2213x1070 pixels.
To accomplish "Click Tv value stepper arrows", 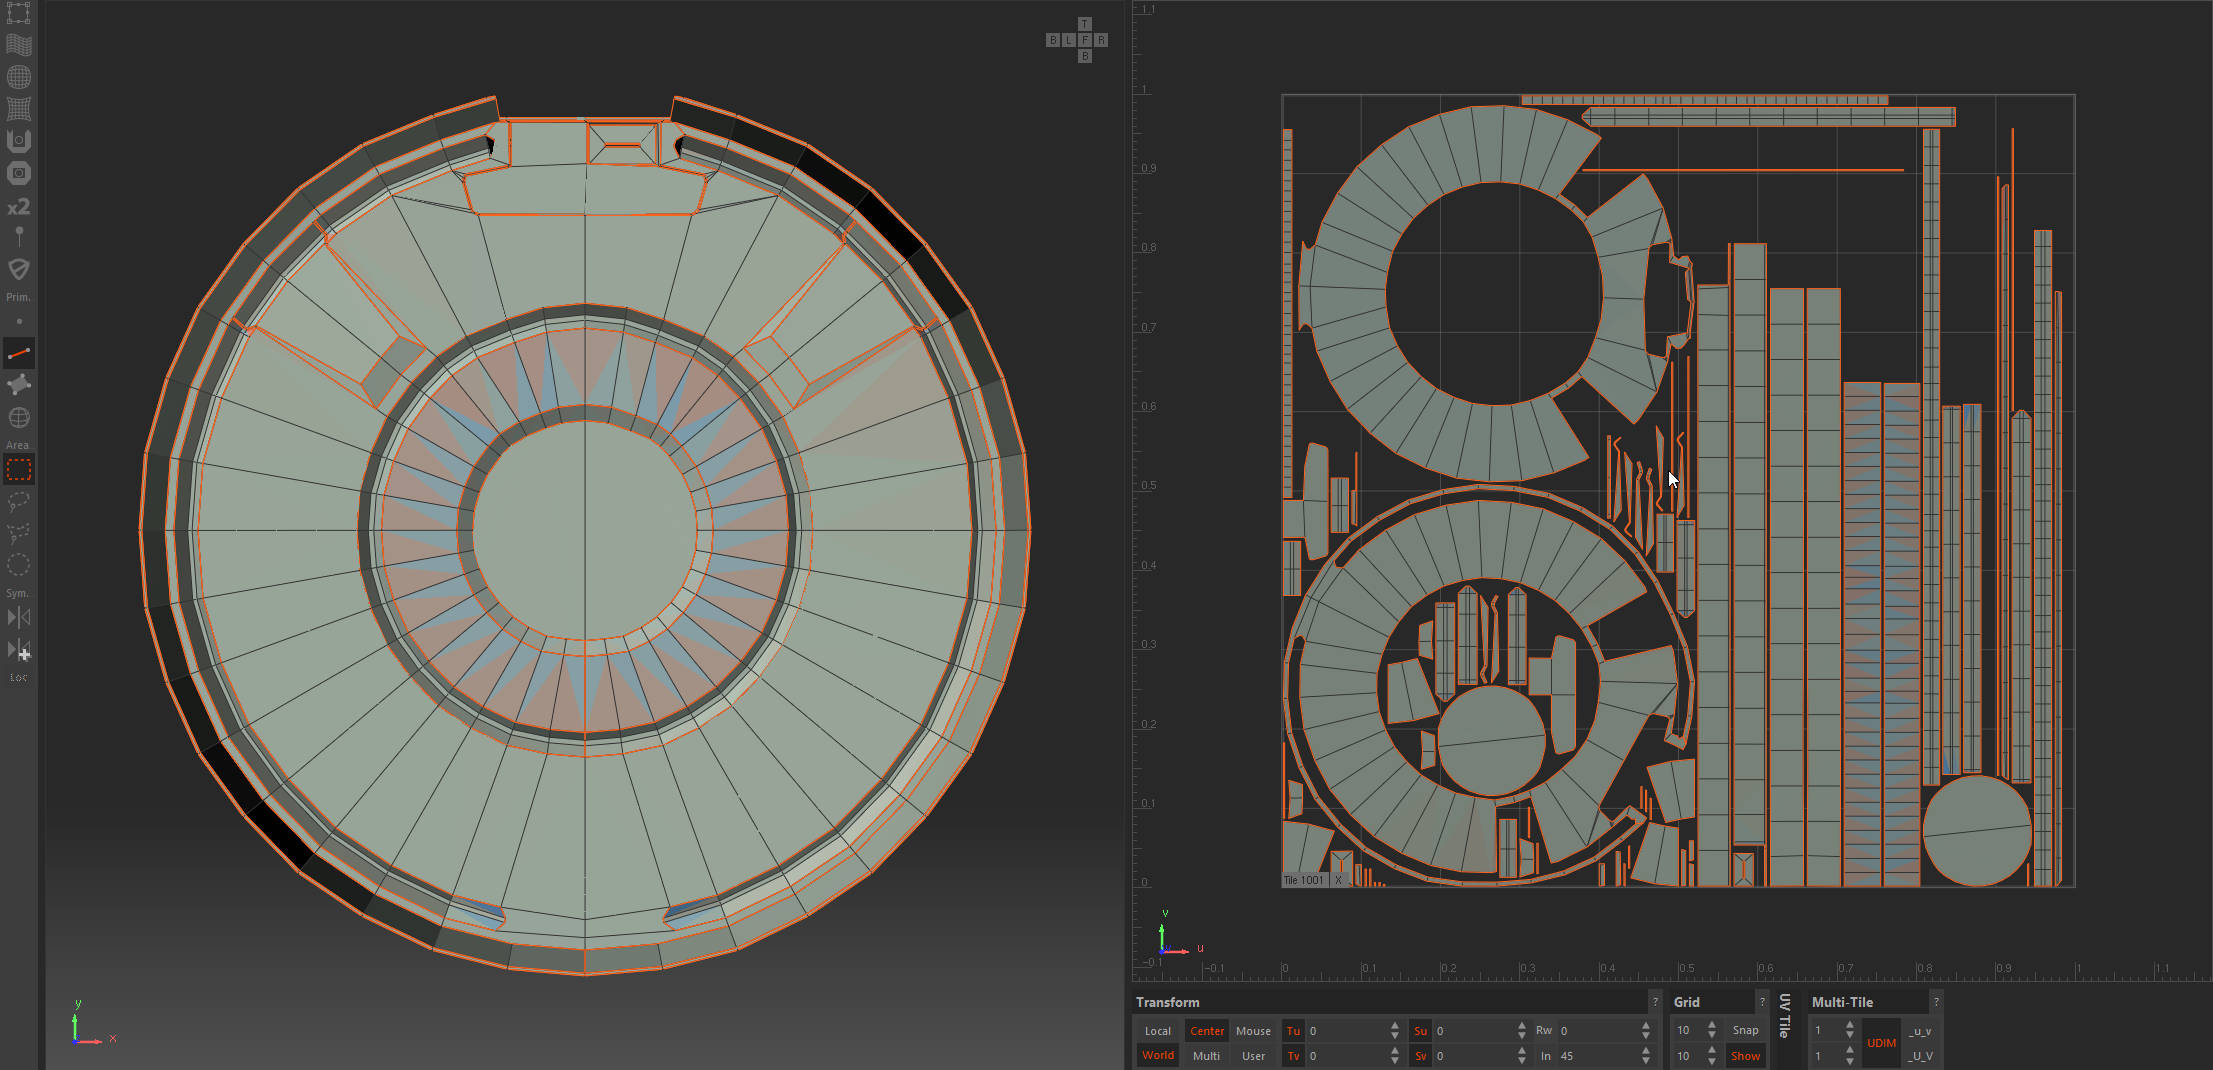I will click(x=1395, y=1055).
